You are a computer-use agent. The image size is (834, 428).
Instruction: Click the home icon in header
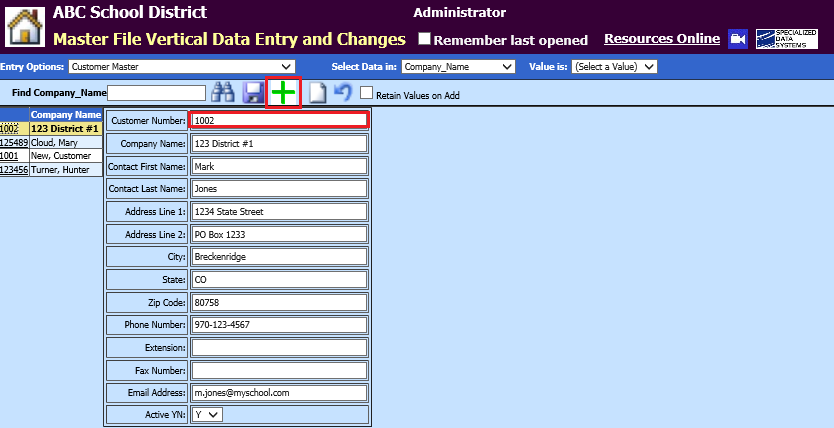pyautogui.click(x=24, y=26)
